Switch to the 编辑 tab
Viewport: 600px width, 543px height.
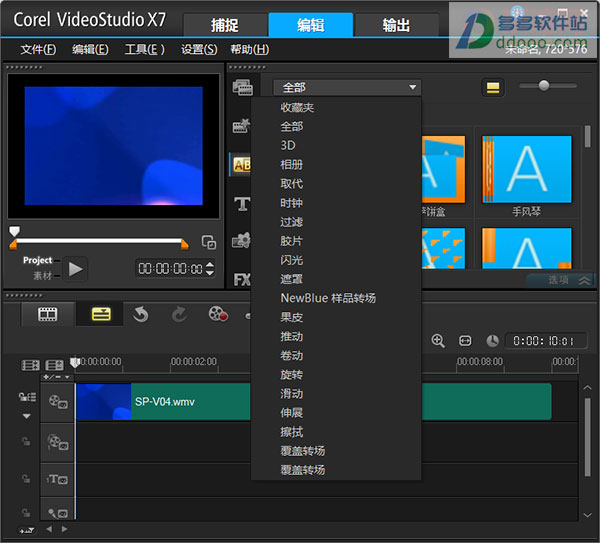point(311,25)
